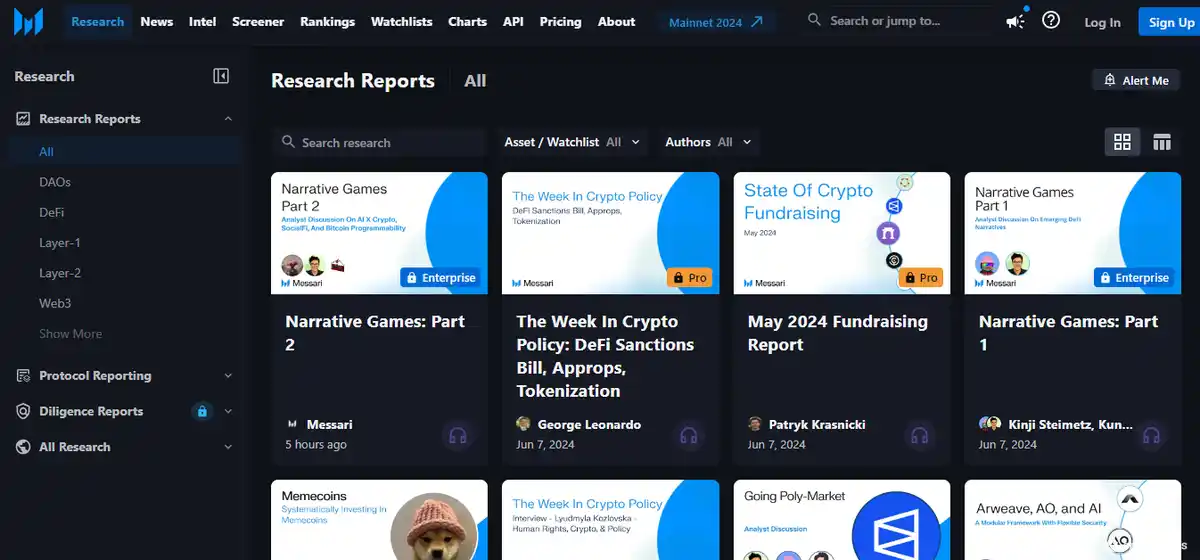1200x560 pixels.
Task: Click Messari author icon under Narrative Games 2
Action: pos(292,424)
